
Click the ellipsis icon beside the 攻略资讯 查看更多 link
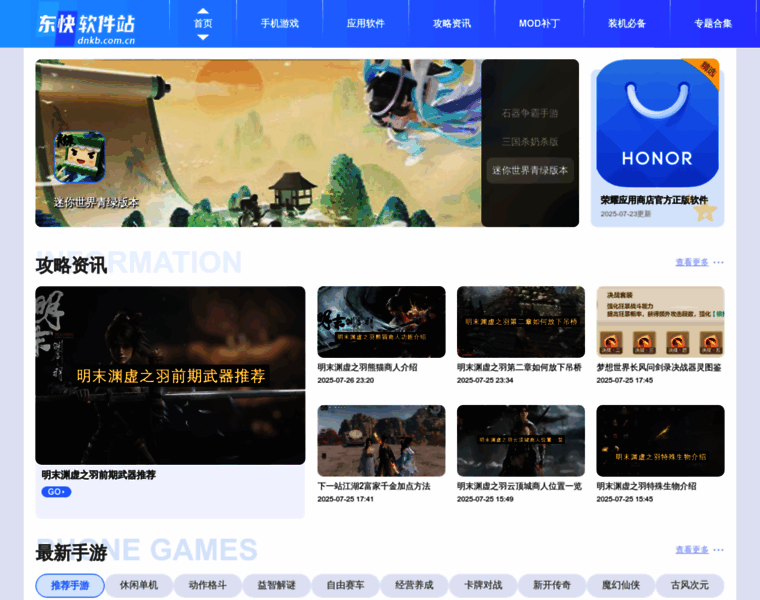coord(718,262)
